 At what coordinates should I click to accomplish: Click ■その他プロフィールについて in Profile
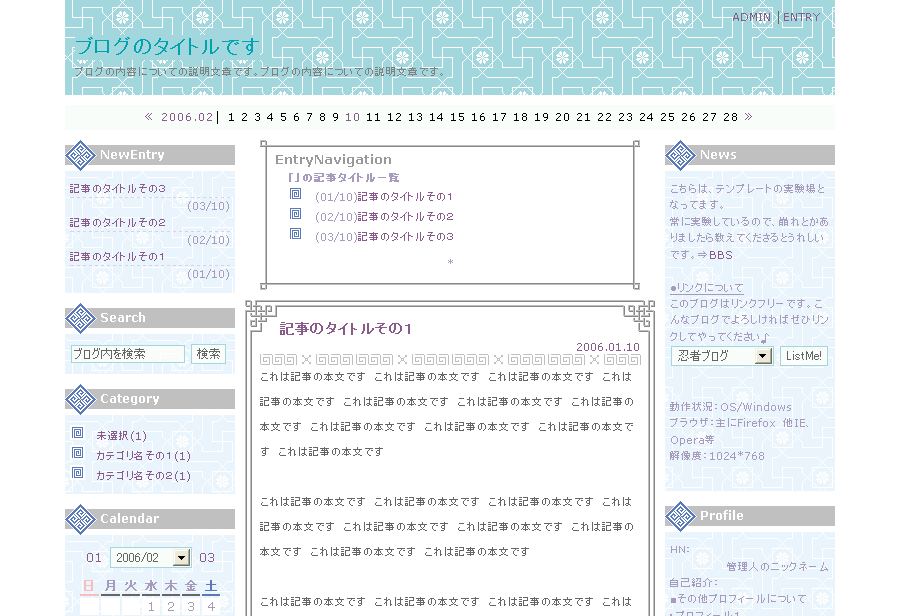click(x=738, y=599)
